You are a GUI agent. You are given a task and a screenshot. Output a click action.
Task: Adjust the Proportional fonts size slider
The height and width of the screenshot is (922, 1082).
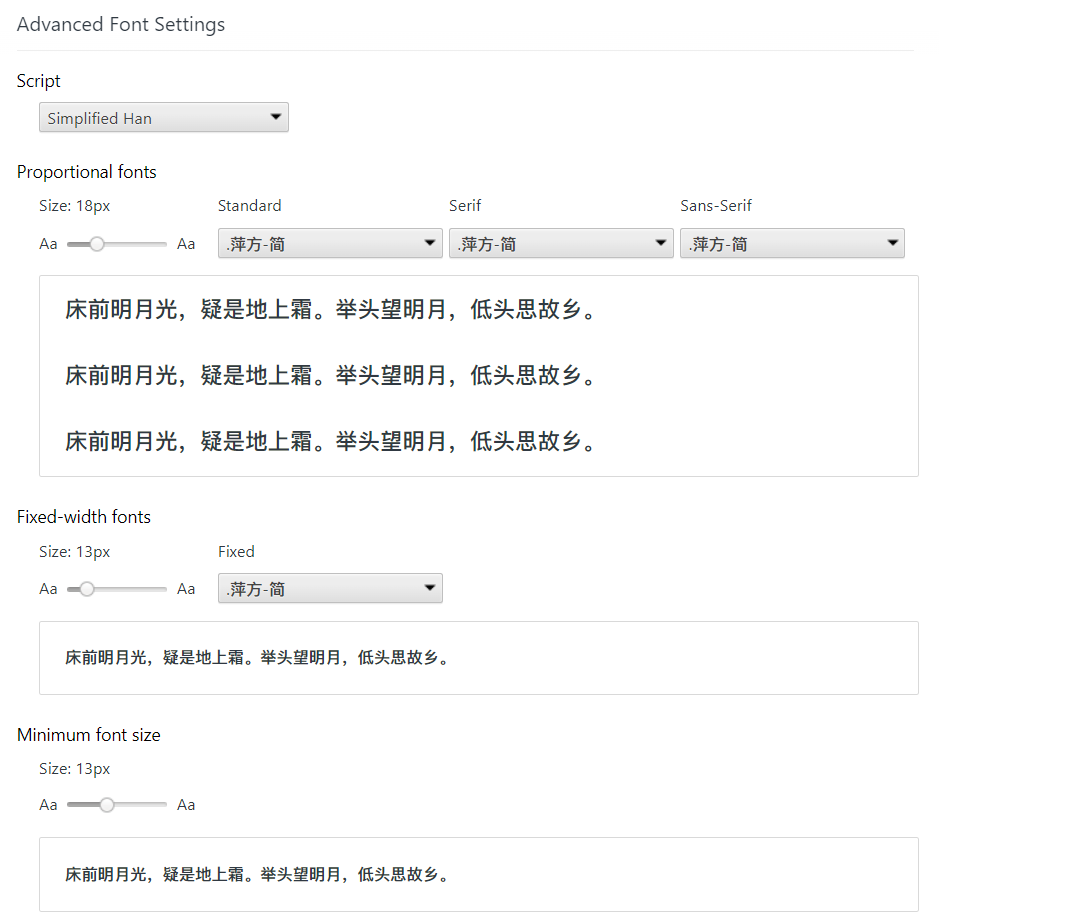pos(117,244)
